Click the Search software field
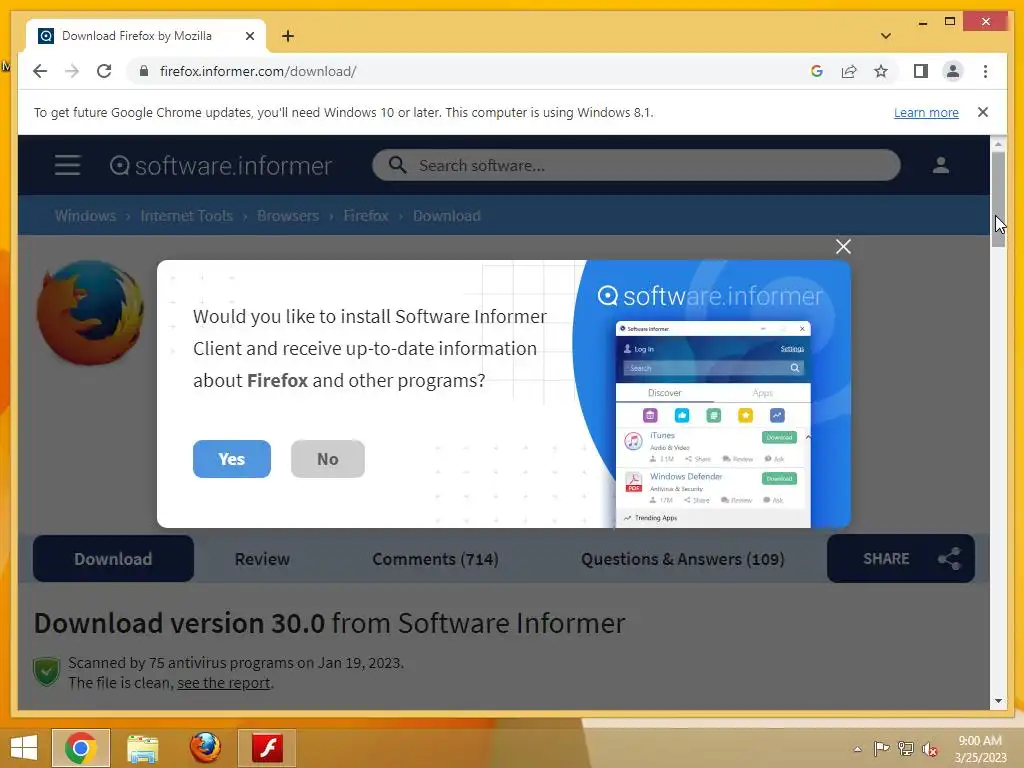Screen dimensions: 1024x768 [636, 165]
